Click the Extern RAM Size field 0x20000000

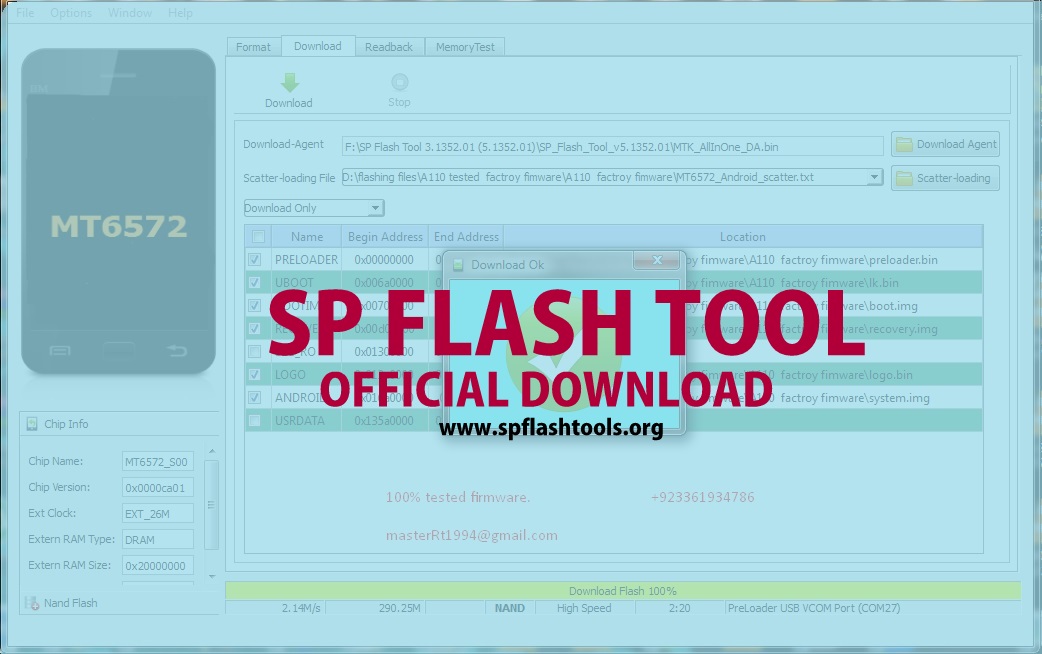pos(157,565)
